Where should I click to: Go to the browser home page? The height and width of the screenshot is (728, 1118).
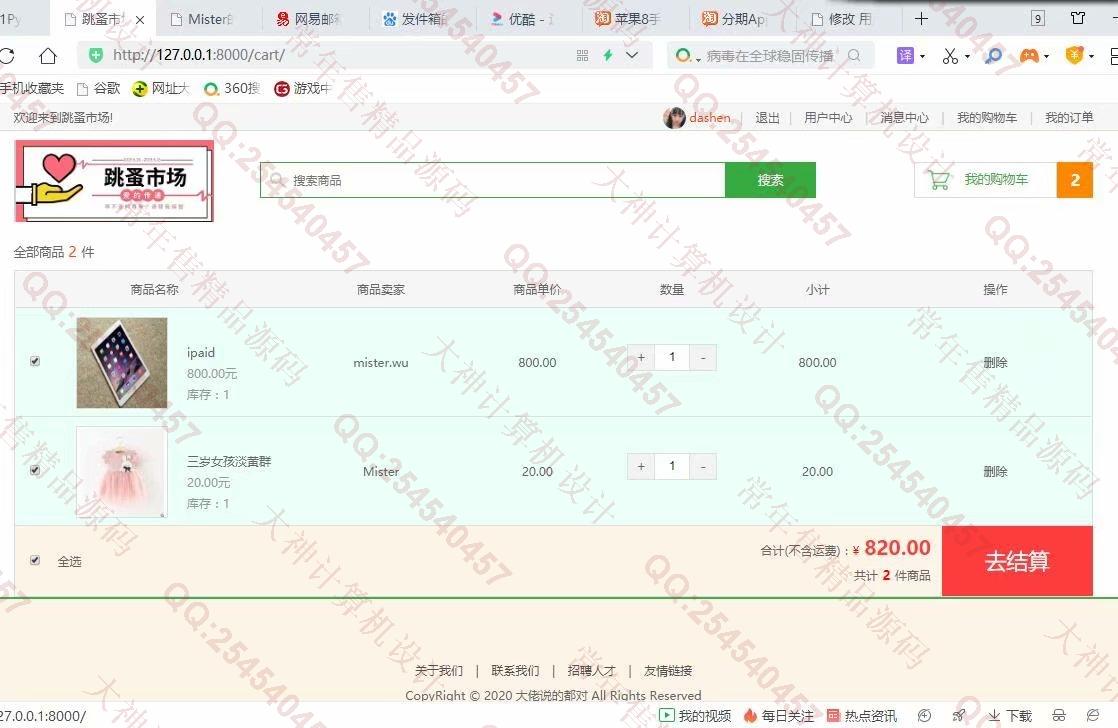pyautogui.click(x=48, y=56)
